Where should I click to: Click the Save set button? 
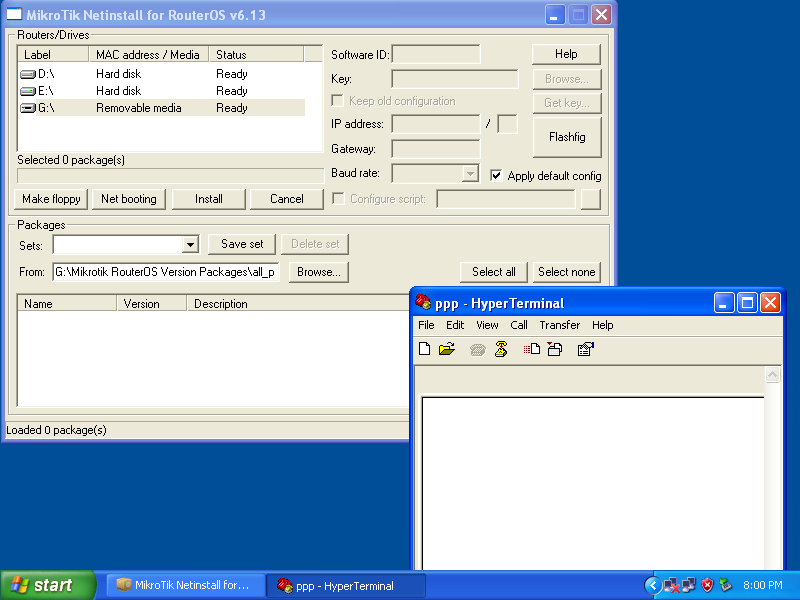(x=242, y=244)
